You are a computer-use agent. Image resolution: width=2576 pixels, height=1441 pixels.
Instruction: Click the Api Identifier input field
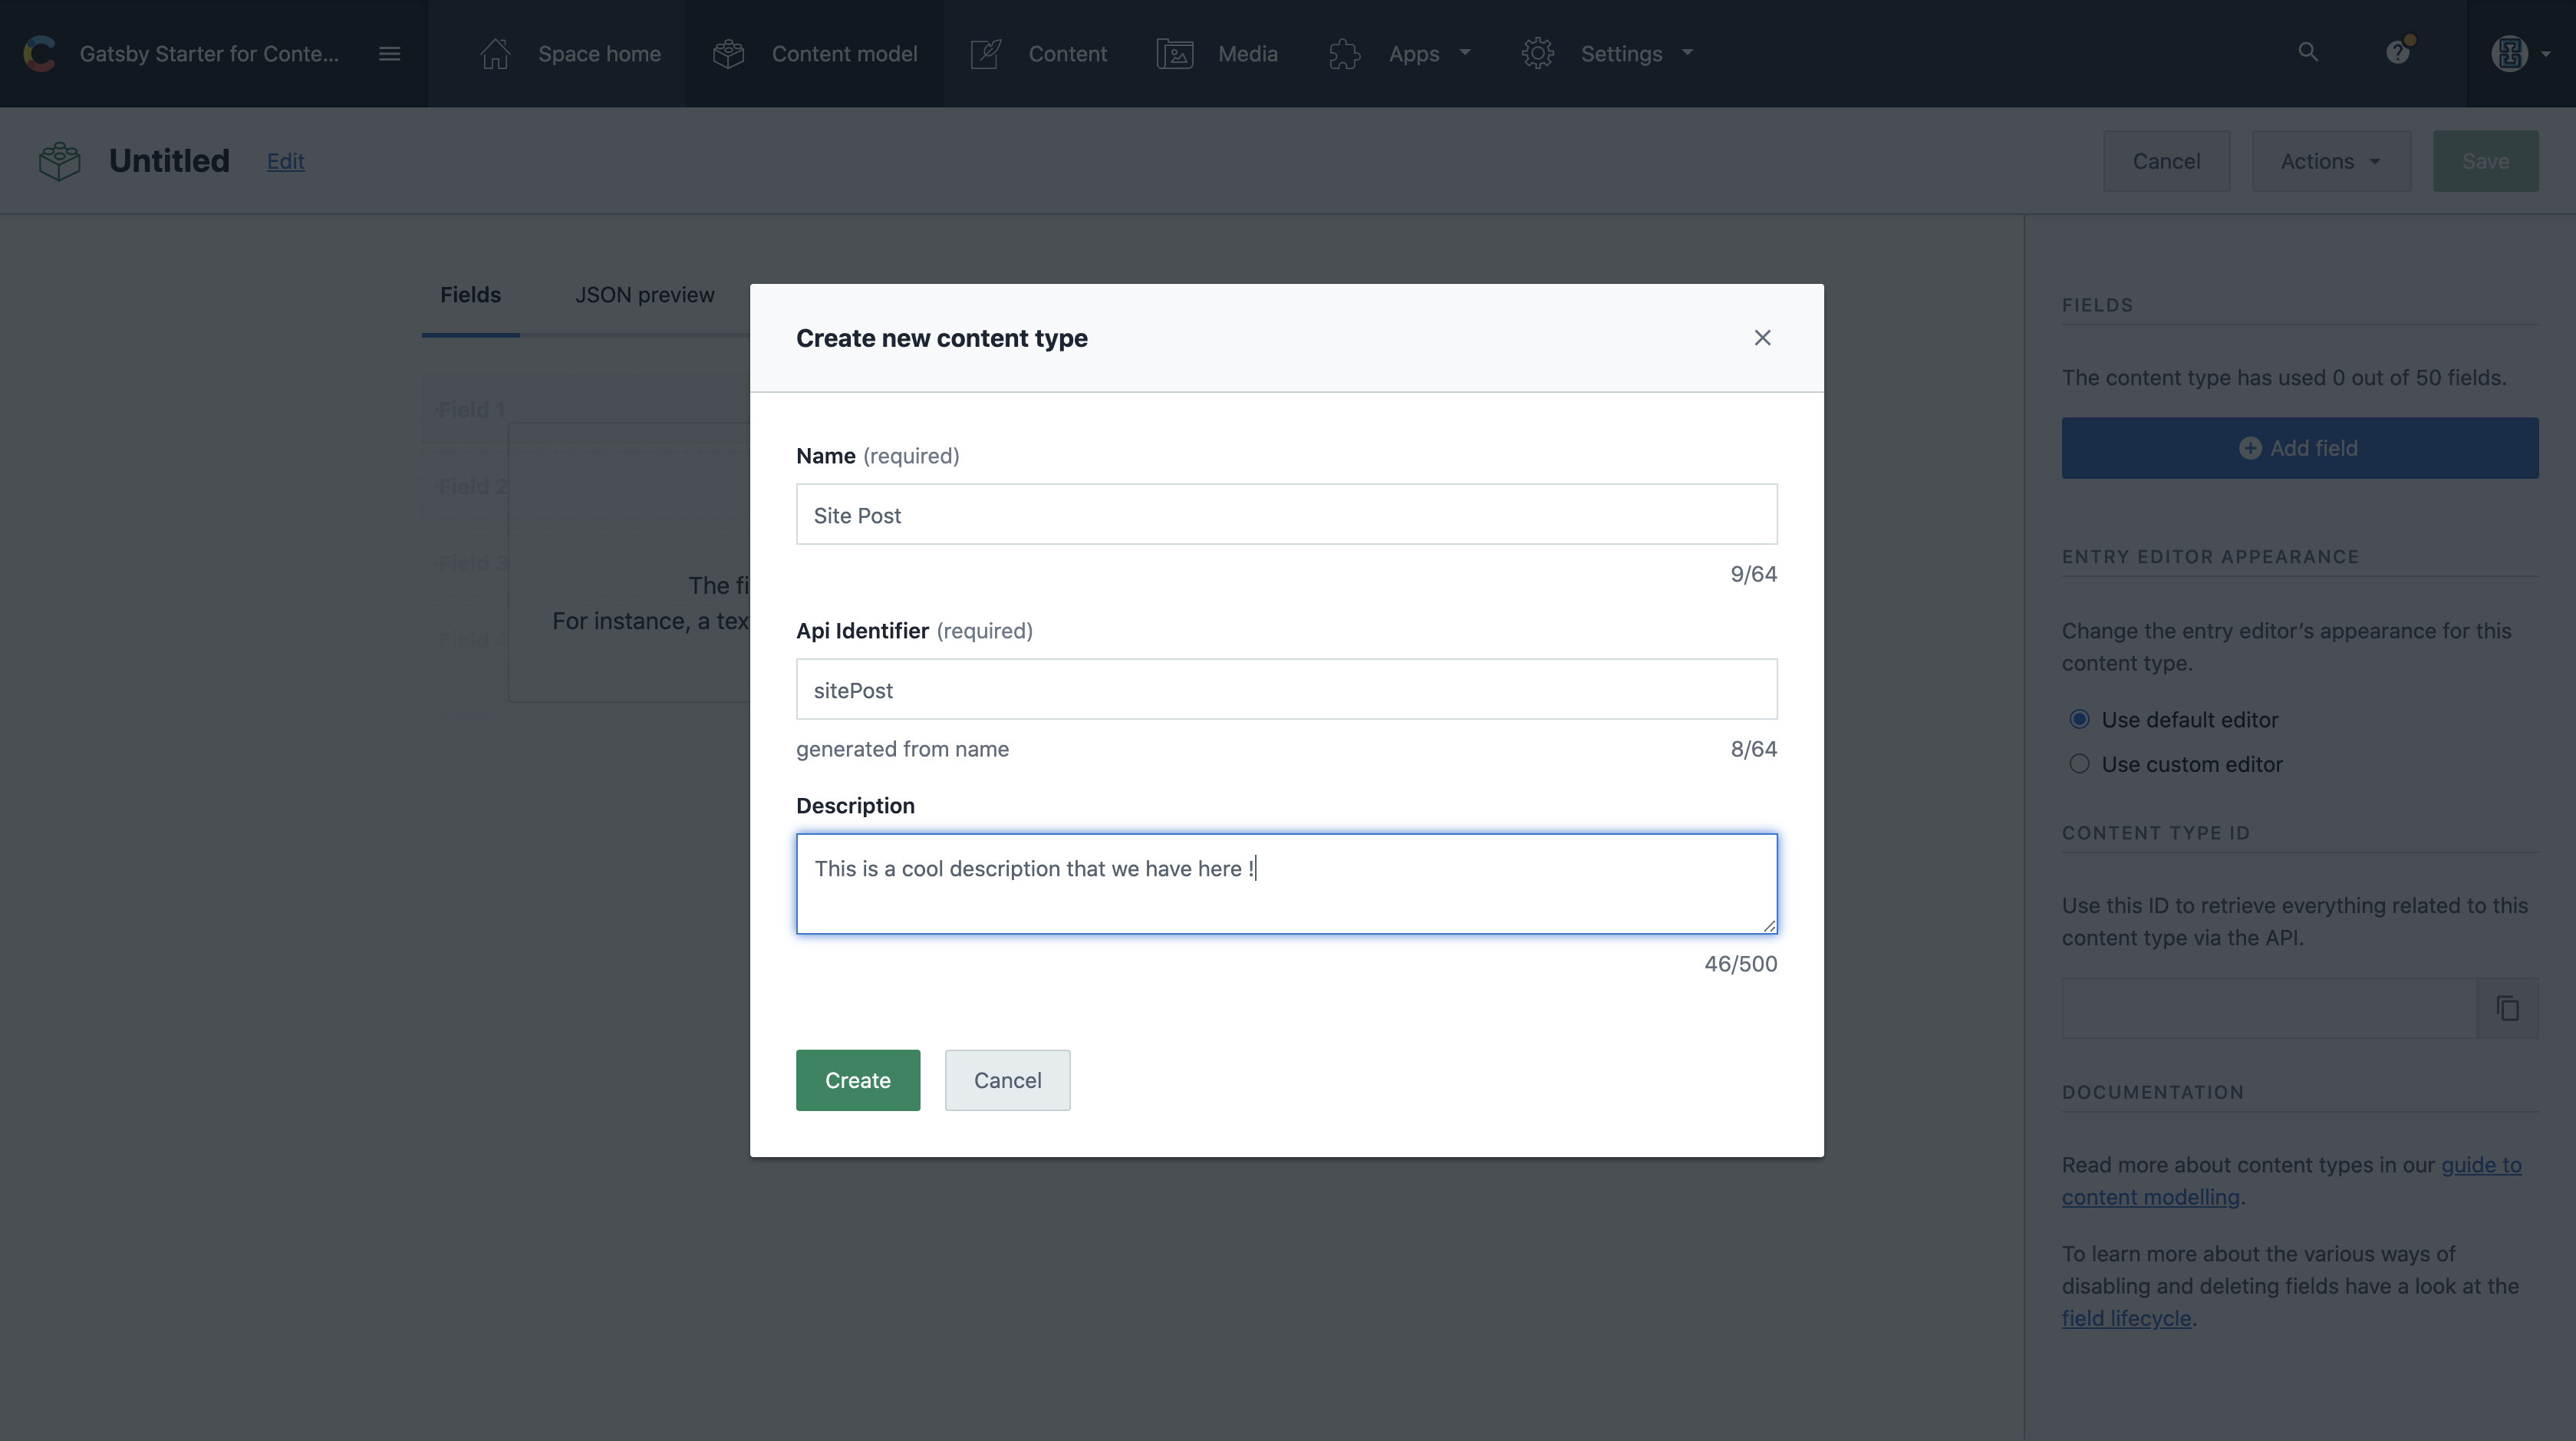pos(1286,689)
